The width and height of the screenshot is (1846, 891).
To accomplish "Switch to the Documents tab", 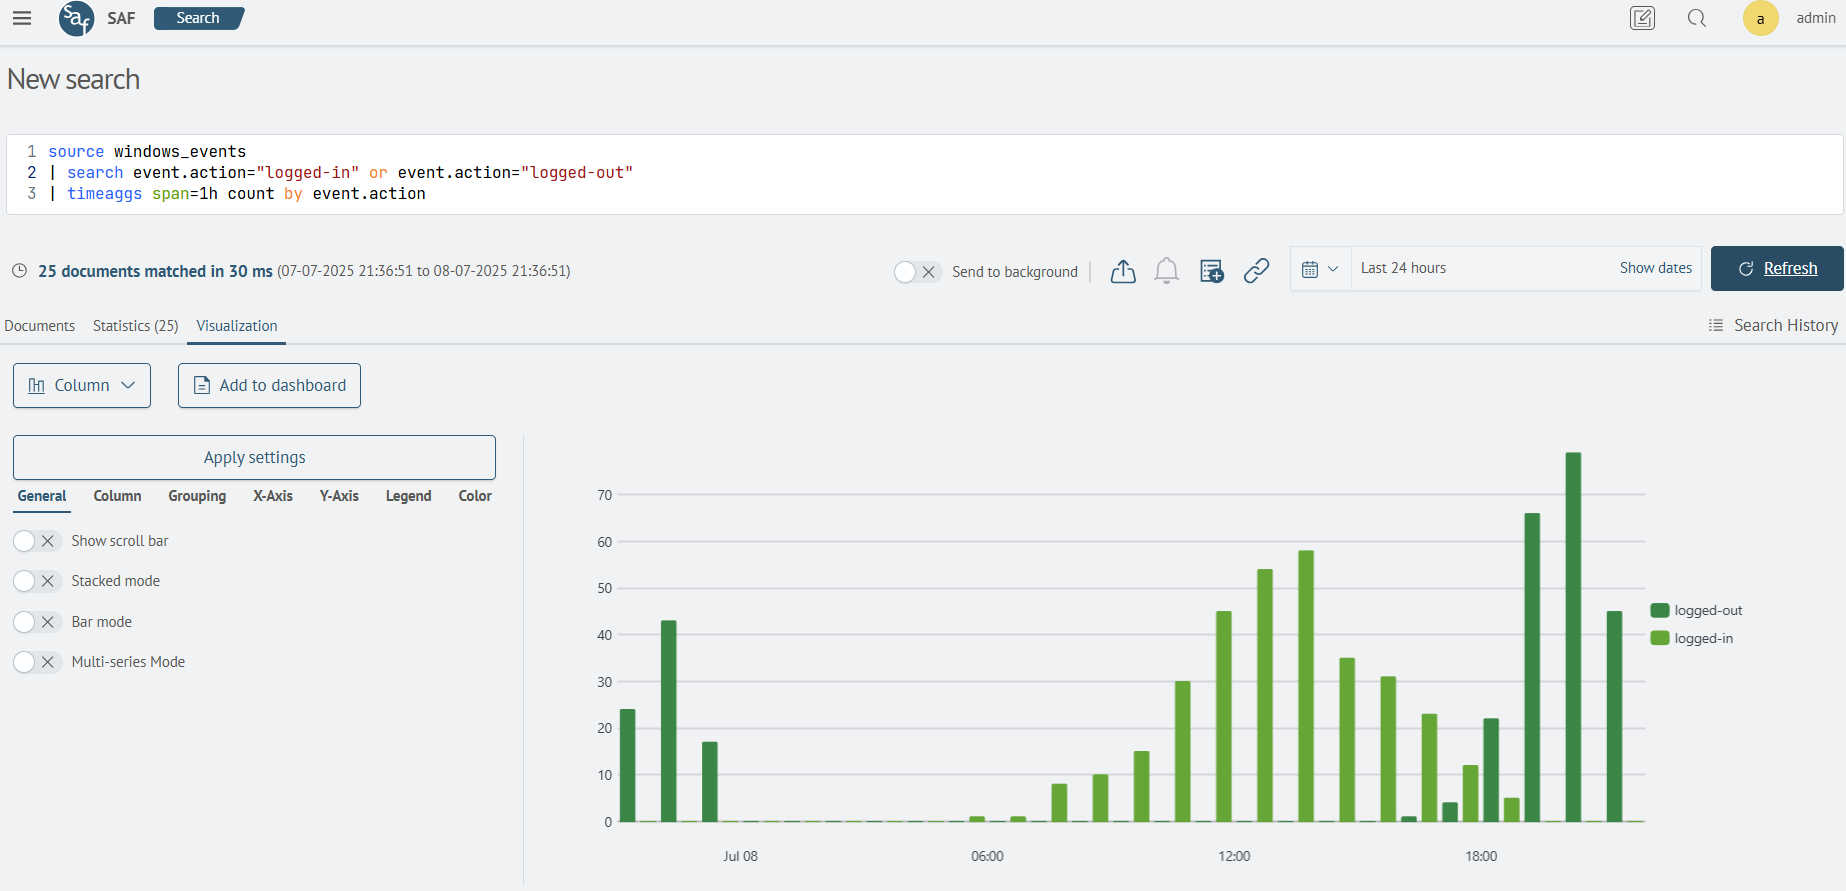I will click(40, 326).
